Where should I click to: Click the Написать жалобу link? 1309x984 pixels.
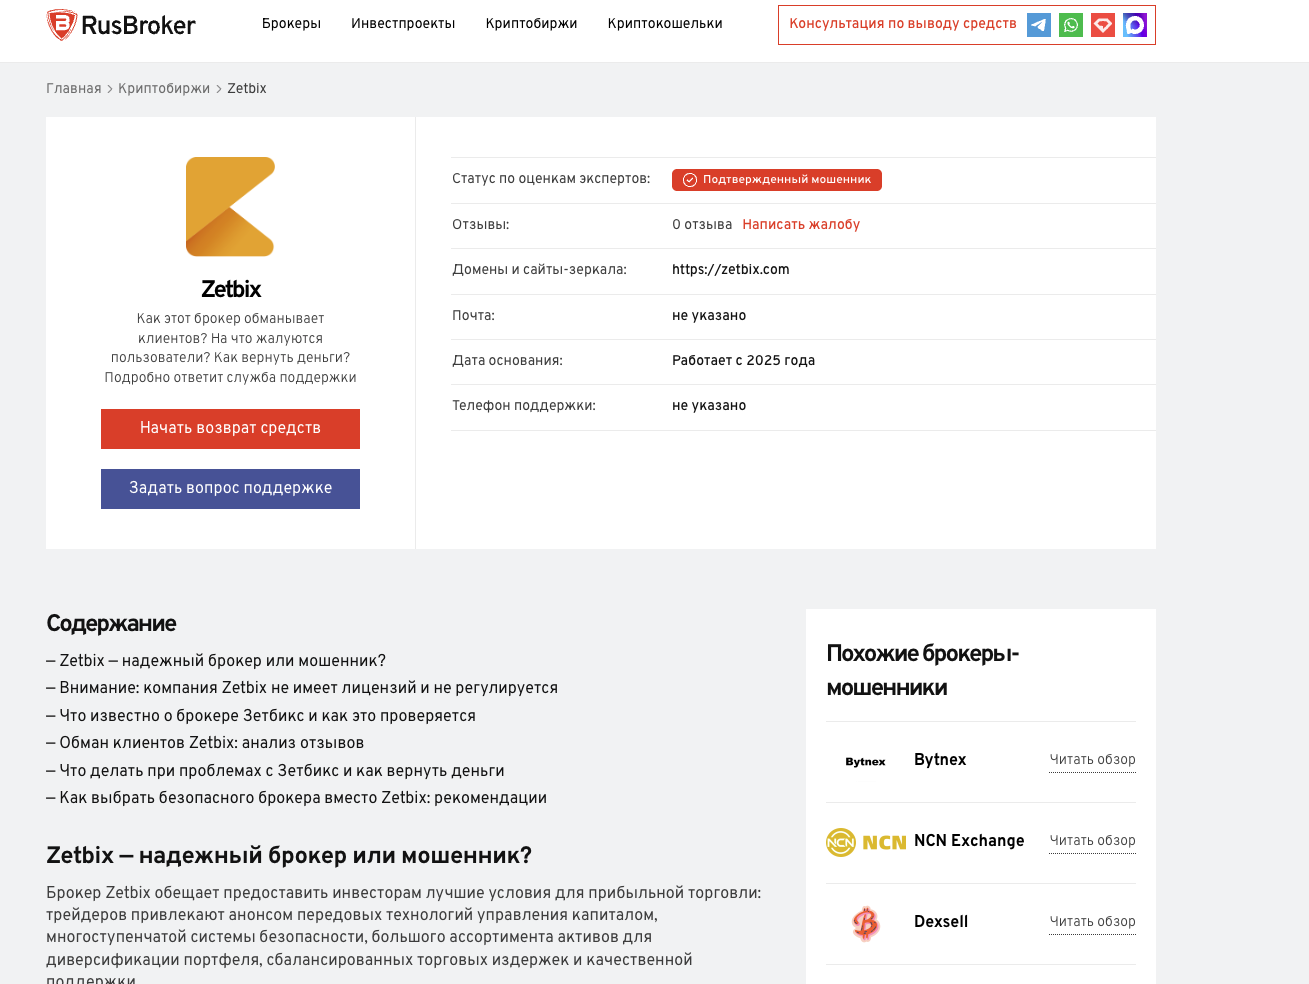801,224
